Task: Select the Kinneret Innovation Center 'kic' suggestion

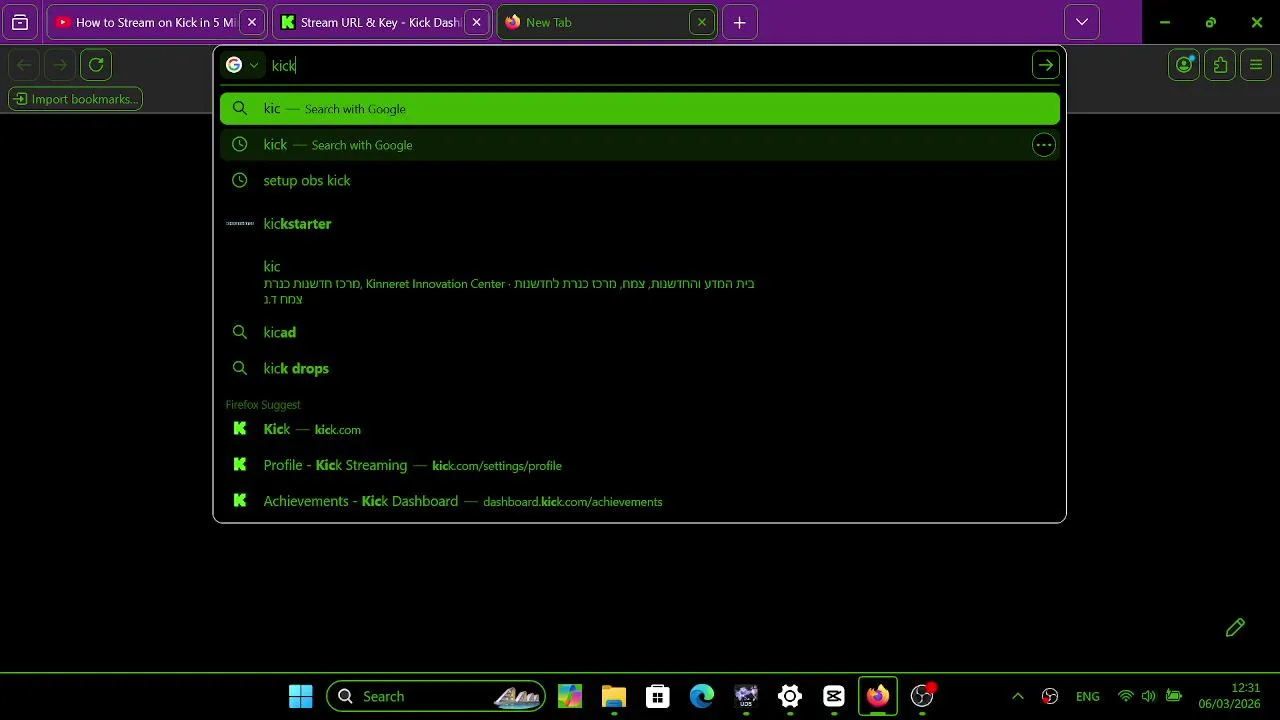Action: [640, 282]
